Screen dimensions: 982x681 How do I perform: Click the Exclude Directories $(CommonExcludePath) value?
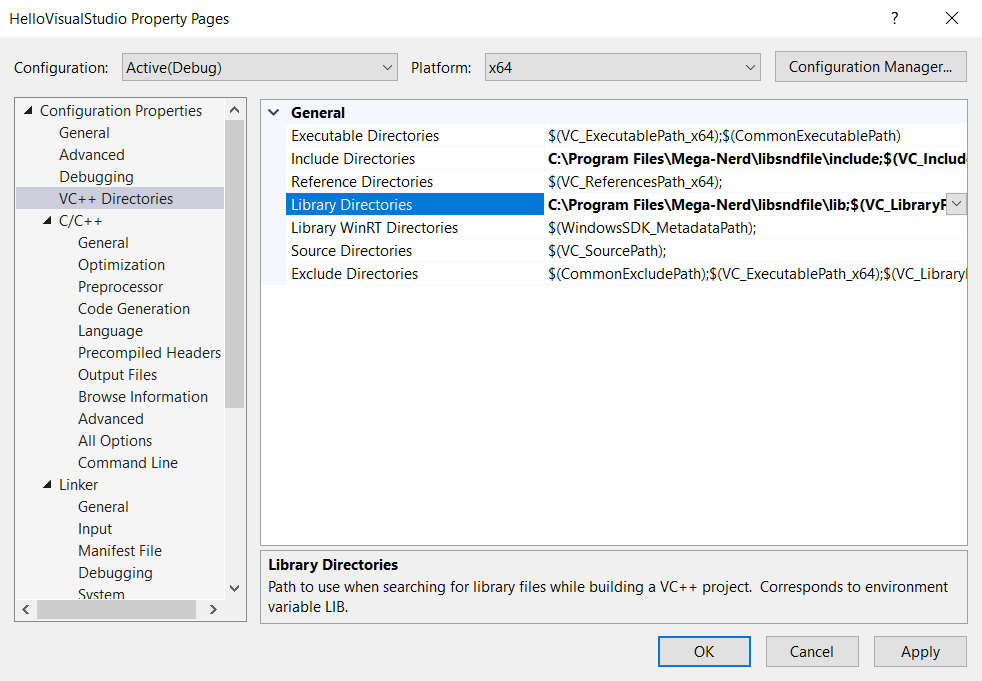click(757, 274)
